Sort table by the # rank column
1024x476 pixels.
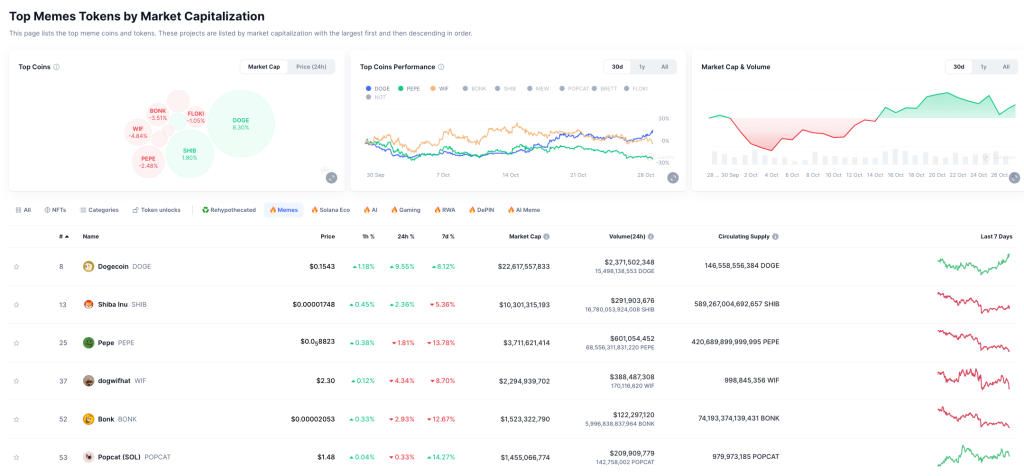pyautogui.click(x=62, y=237)
